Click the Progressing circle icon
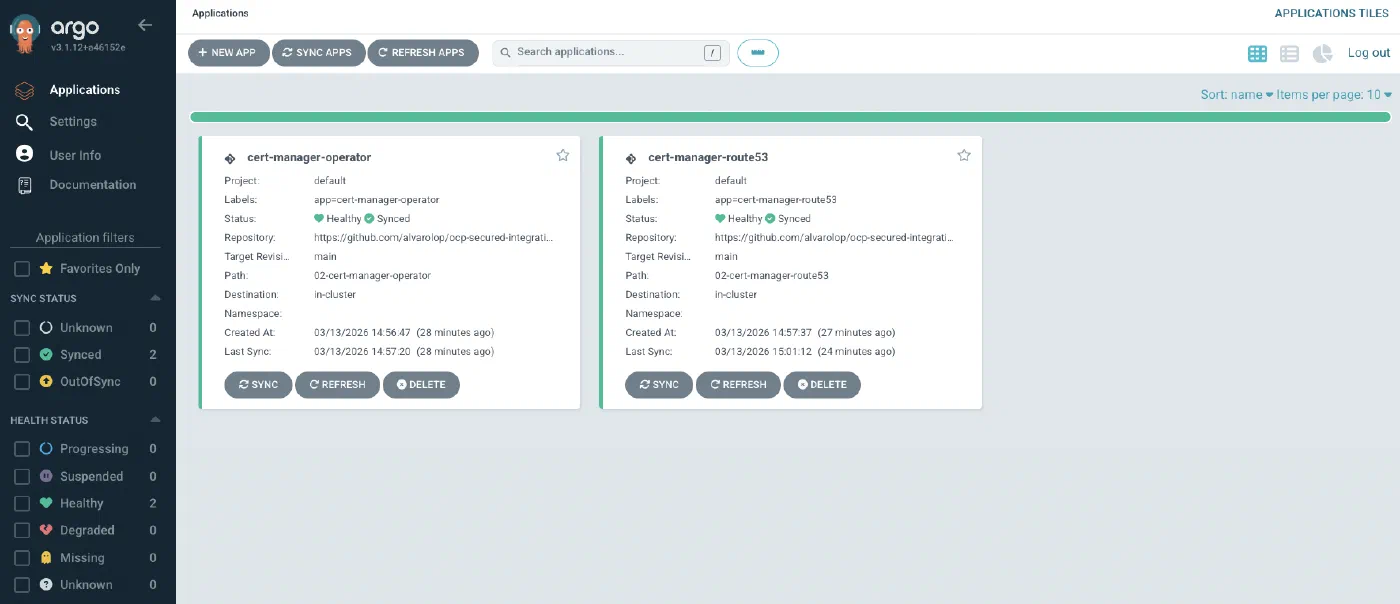The height and width of the screenshot is (604, 1400). click(46, 449)
